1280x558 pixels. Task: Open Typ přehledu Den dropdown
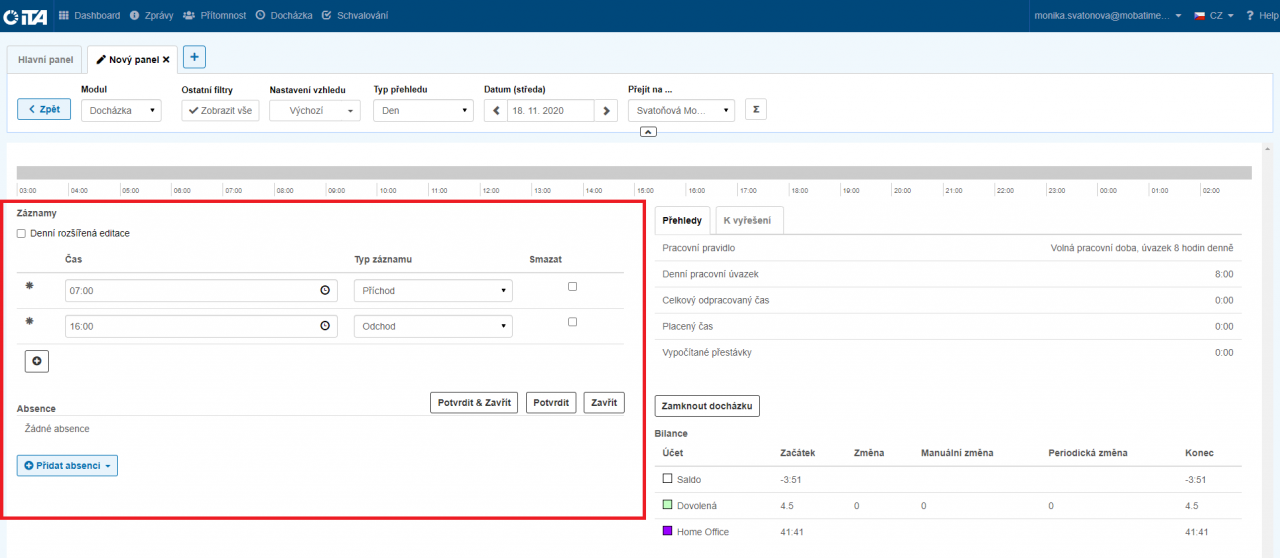[x=423, y=111]
